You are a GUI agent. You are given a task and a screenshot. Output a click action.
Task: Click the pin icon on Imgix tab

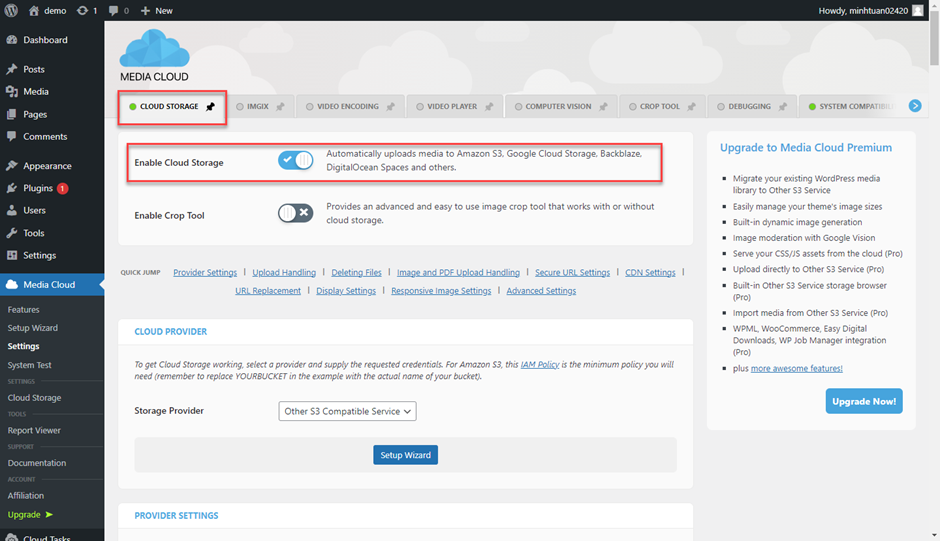click(x=280, y=107)
